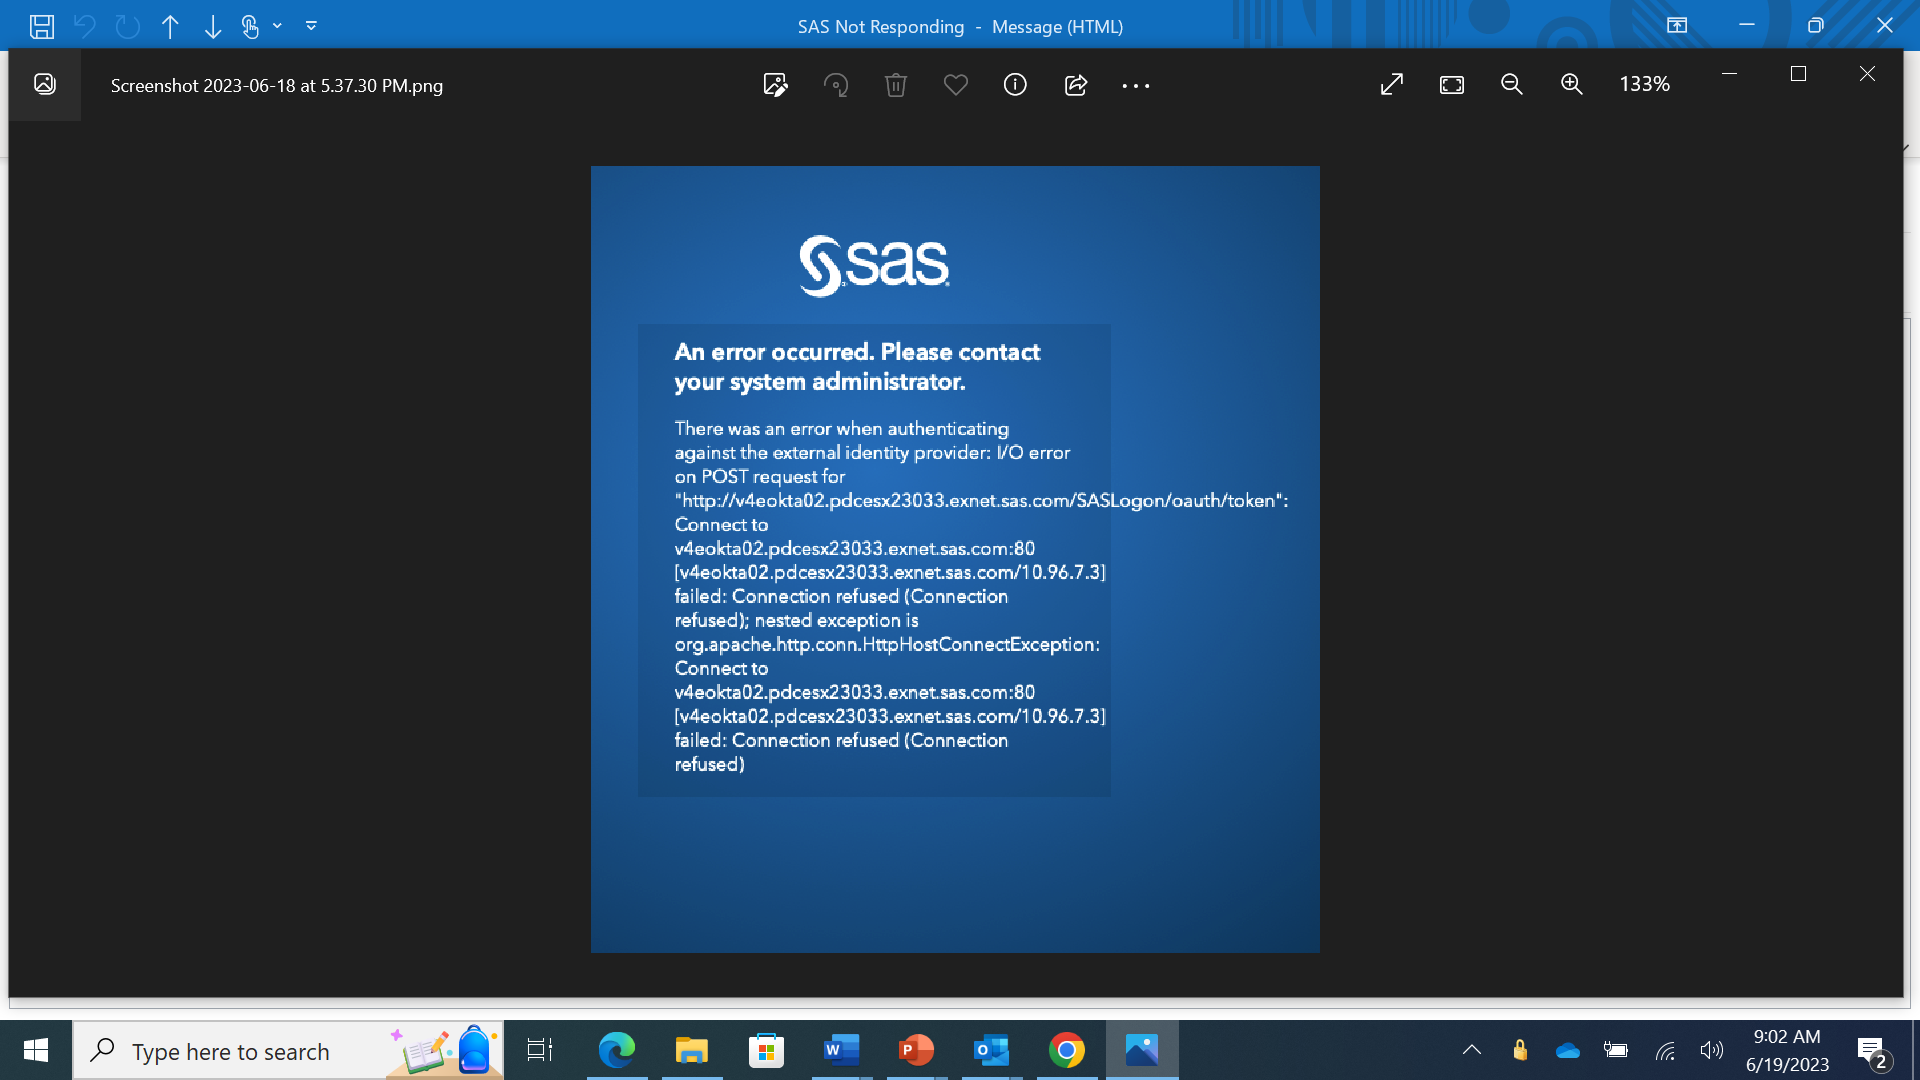Expand the Touch/Mouse mode dropdown arrow
Viewport: 1920px width, 1080px height.
[x=278, y=26]
